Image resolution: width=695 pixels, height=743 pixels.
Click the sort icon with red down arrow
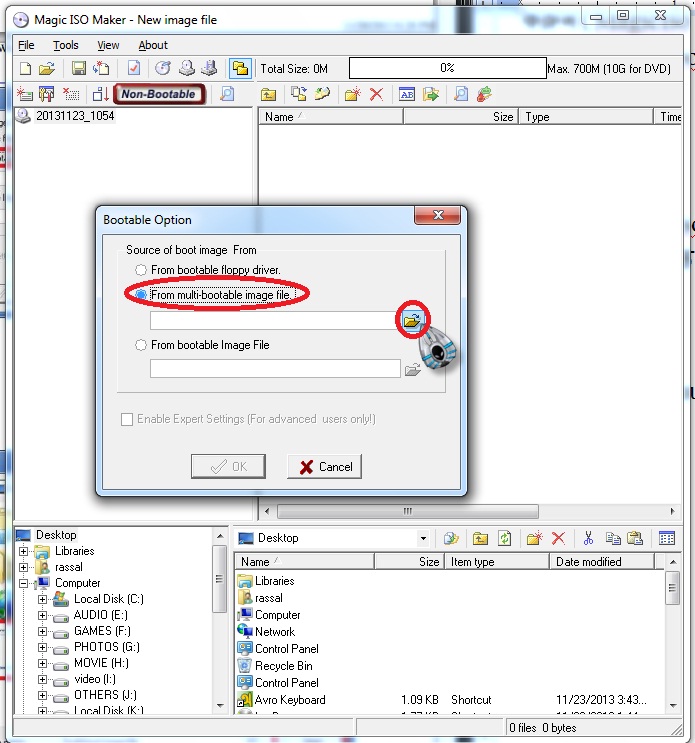[101, 94]
